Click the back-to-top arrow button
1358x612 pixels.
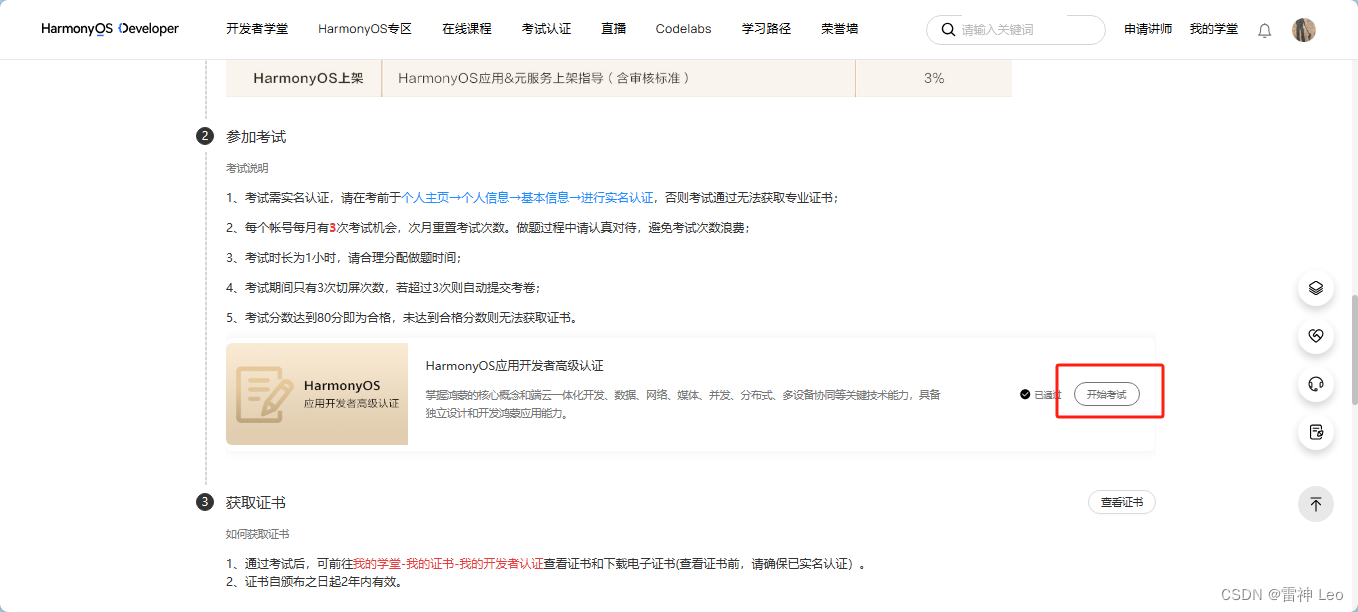click(1316, 504)
